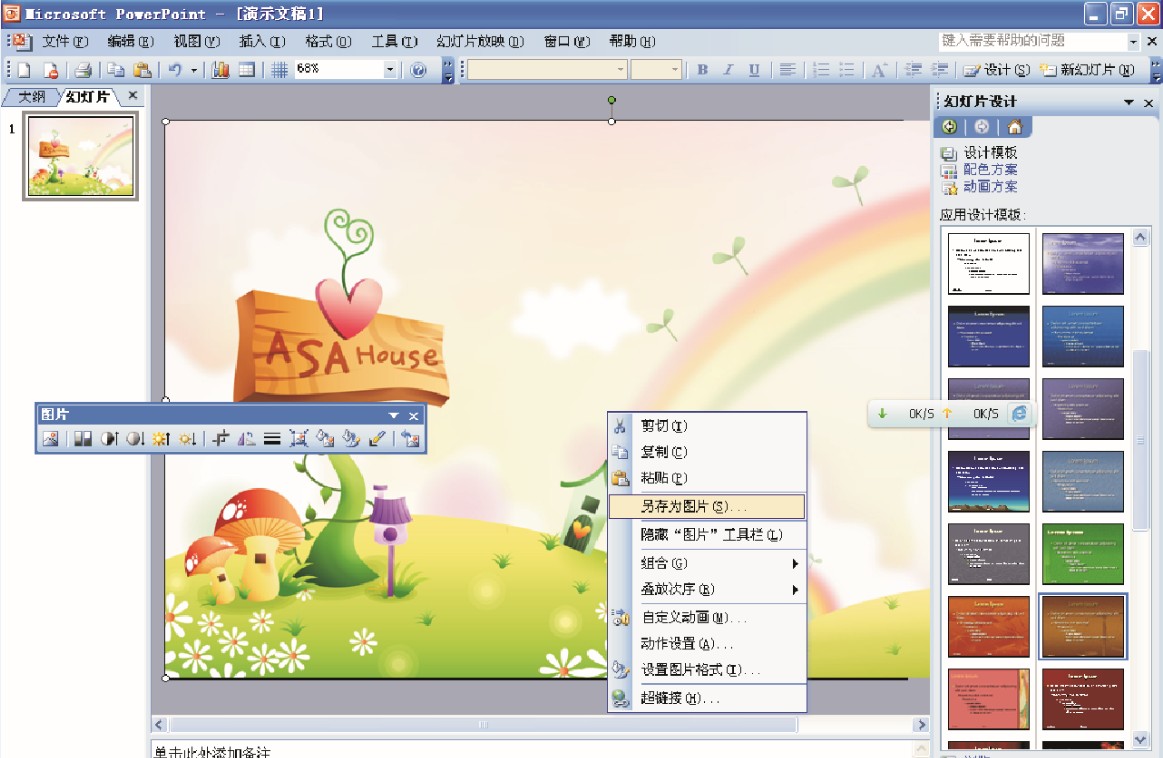Click the 新幻灯片(N) button
Image resolution: width=1163 pixels, height=758 pixels.
pos(1087,70)
